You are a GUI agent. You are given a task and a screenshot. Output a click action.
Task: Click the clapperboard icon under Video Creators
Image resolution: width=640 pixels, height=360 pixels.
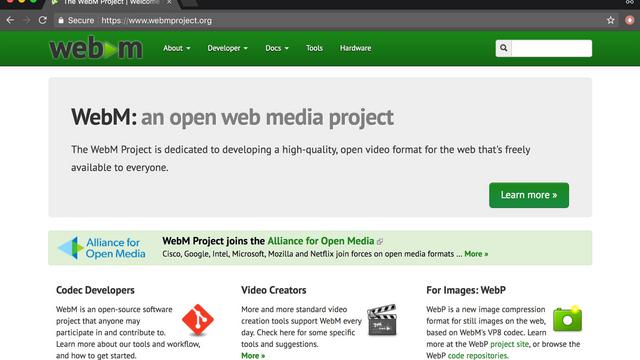point(382,320)
